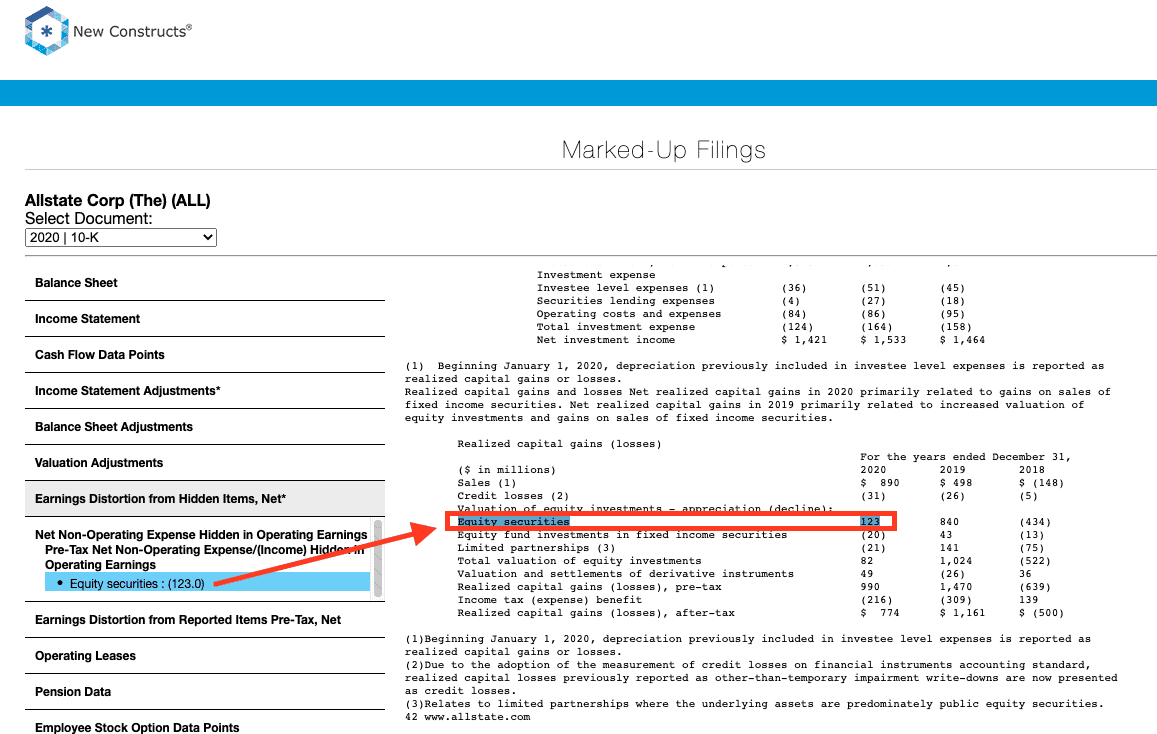This screenshot has width=1157, height=734.
Task: Click Realized capital gains (losses), pre-tax row
Action: (590, 587)
